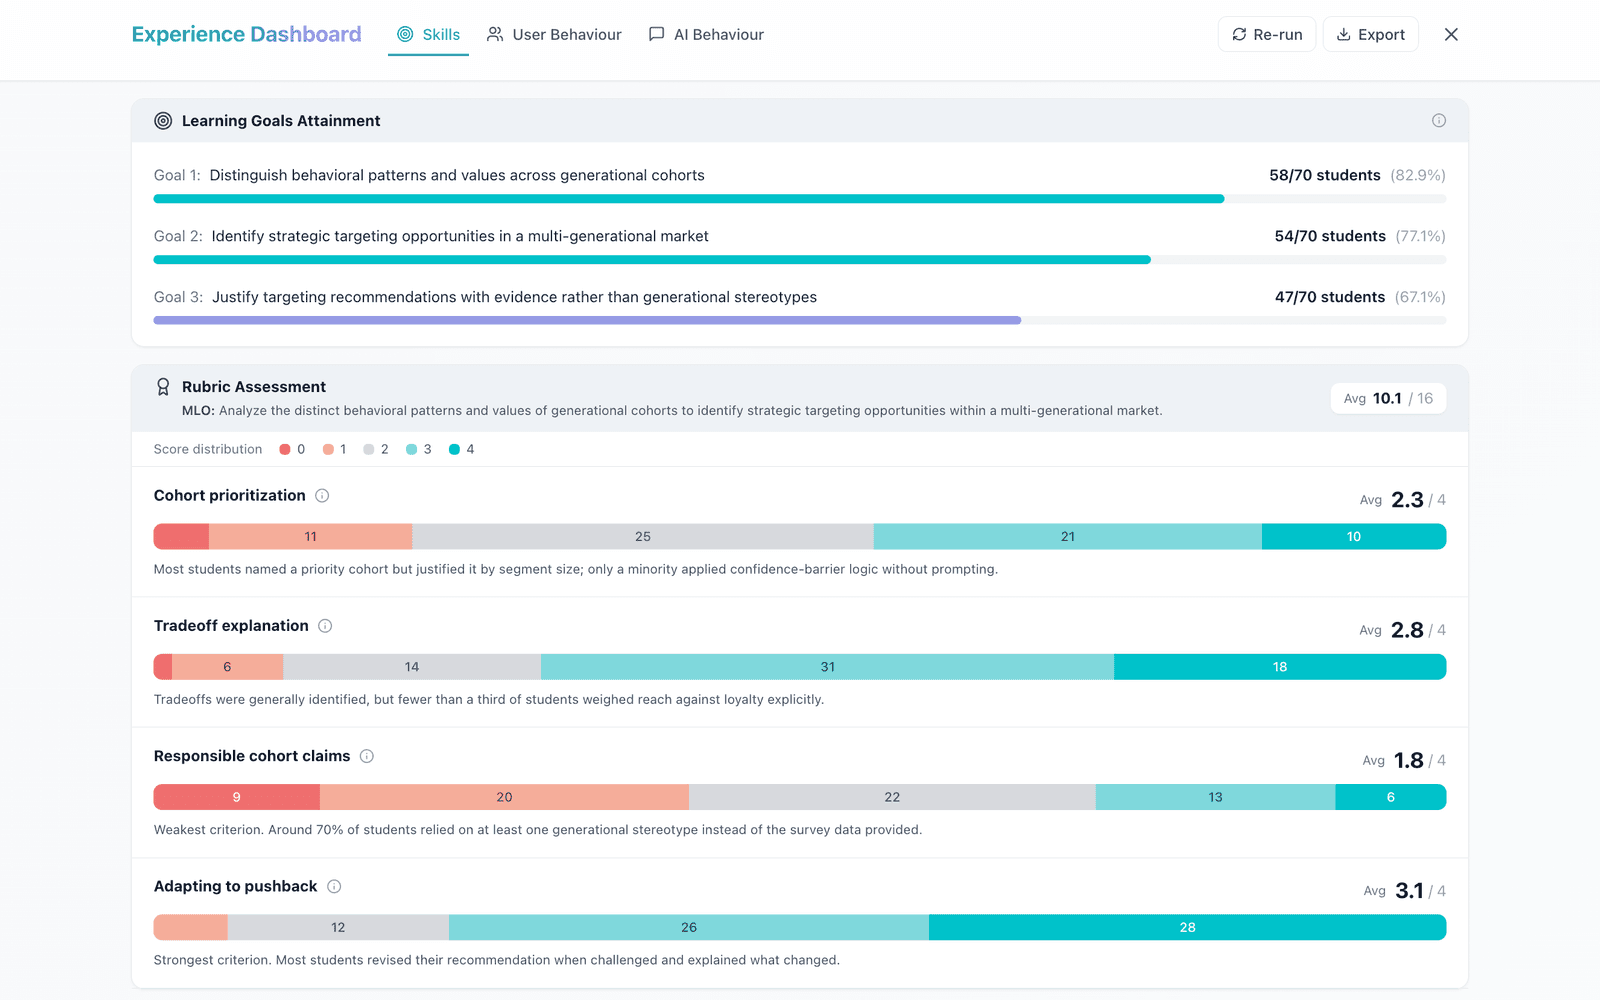Viewport: 1600px width, 1000px height.
Task: Select the 21 segment in Cohort prioritization
Action: click(1068, 537)
